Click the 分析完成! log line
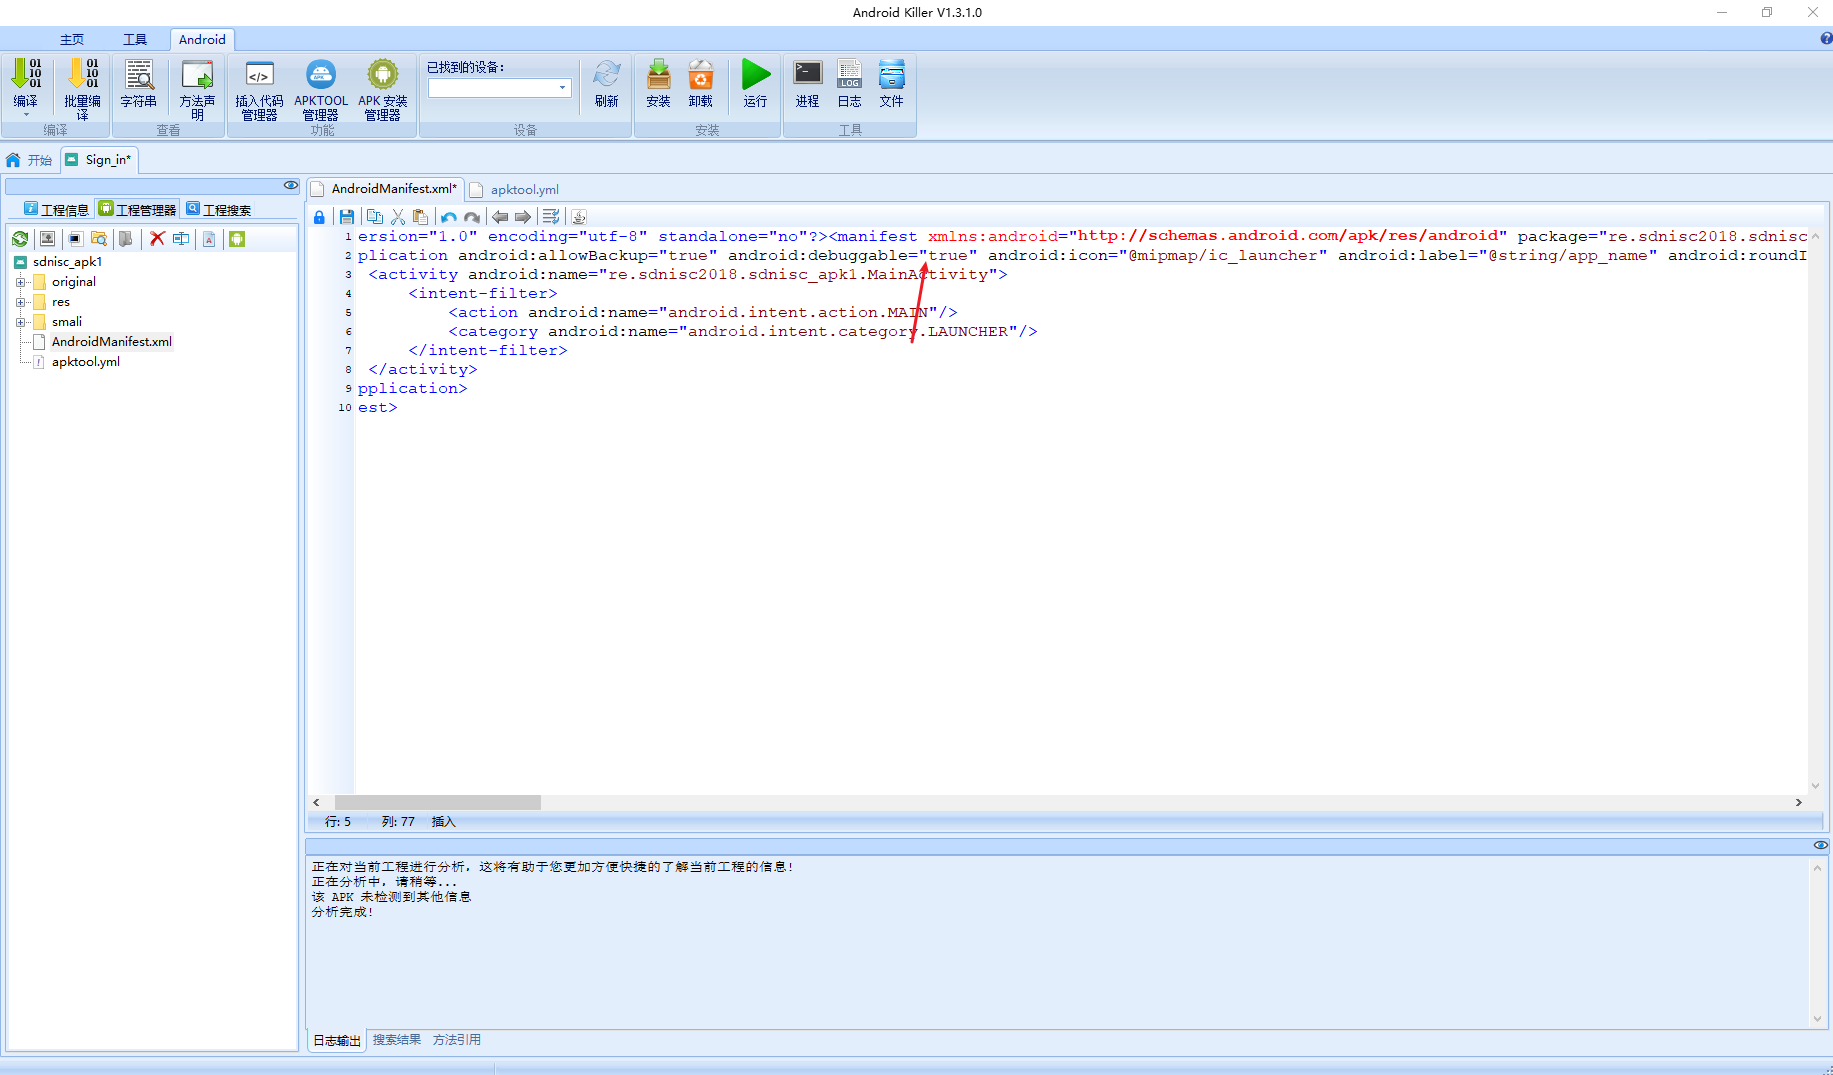This screenshot has width=1833, height=1075. click(343, 912)
